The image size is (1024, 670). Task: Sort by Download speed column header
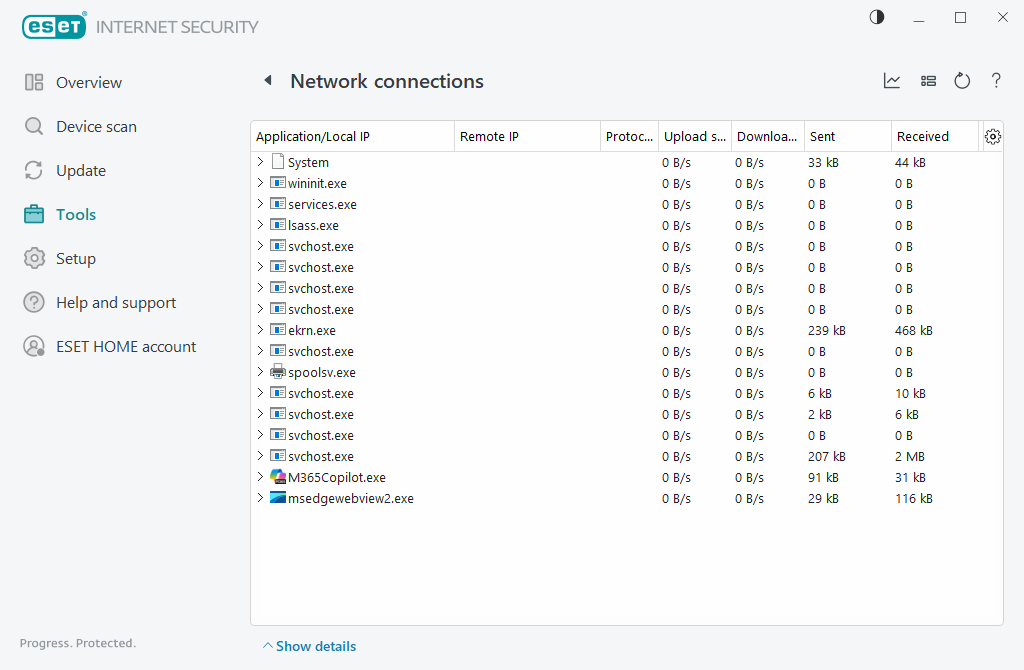767,136
